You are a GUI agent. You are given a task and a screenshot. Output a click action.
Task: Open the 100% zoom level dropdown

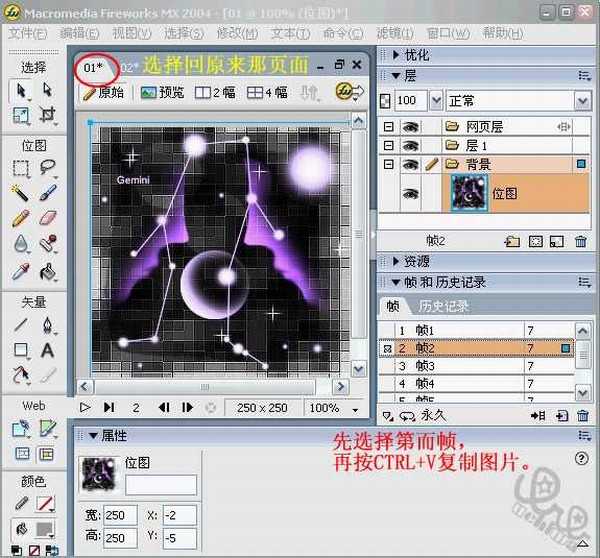pyautogui.click(x=333, y=408)
